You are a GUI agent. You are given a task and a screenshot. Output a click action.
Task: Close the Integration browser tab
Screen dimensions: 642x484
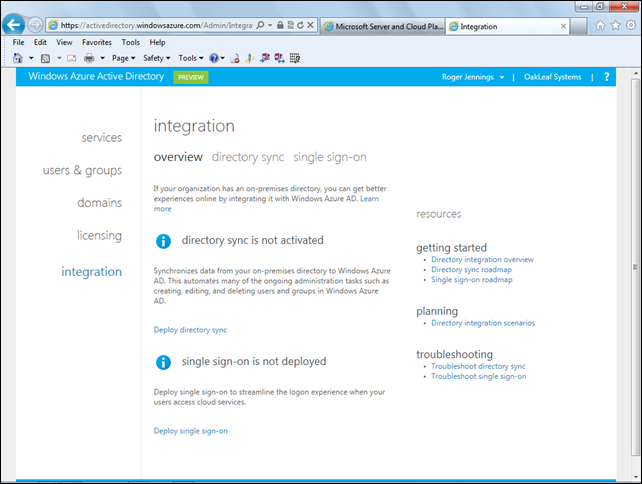(x=563, y=26)
